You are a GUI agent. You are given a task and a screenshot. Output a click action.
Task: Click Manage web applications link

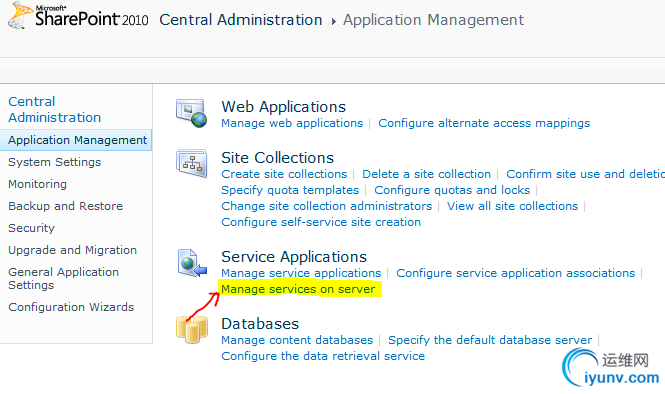[292, 123]
